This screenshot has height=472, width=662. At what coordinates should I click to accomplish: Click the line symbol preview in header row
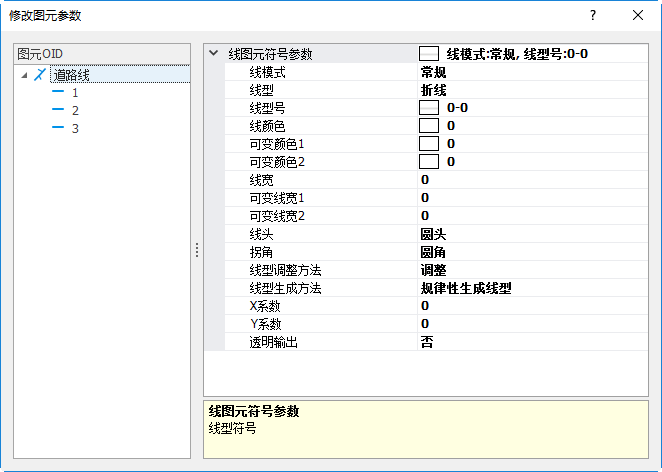pos(429,54)
